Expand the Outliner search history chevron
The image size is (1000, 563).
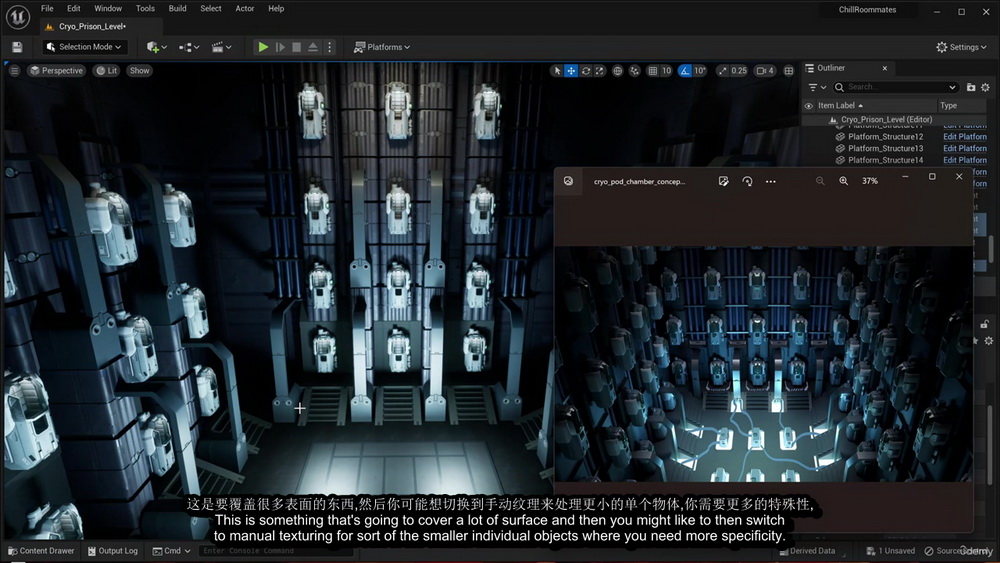pyautogui.click(x=952, y=87)
